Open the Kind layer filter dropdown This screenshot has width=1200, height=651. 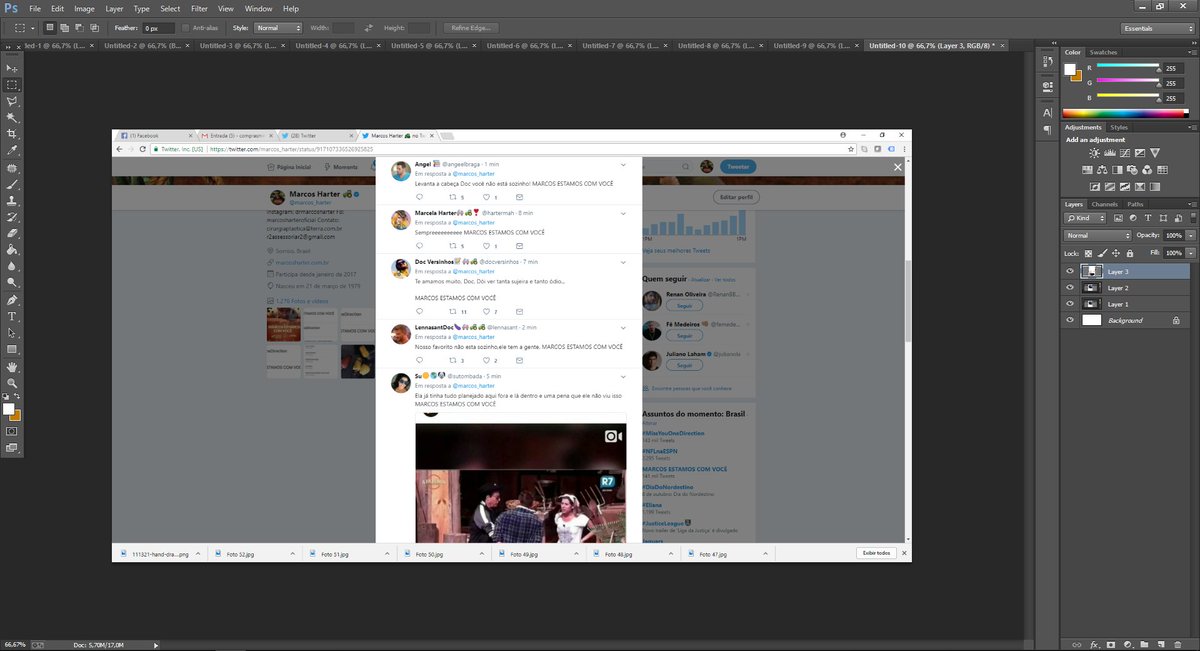click(1086, 217)
